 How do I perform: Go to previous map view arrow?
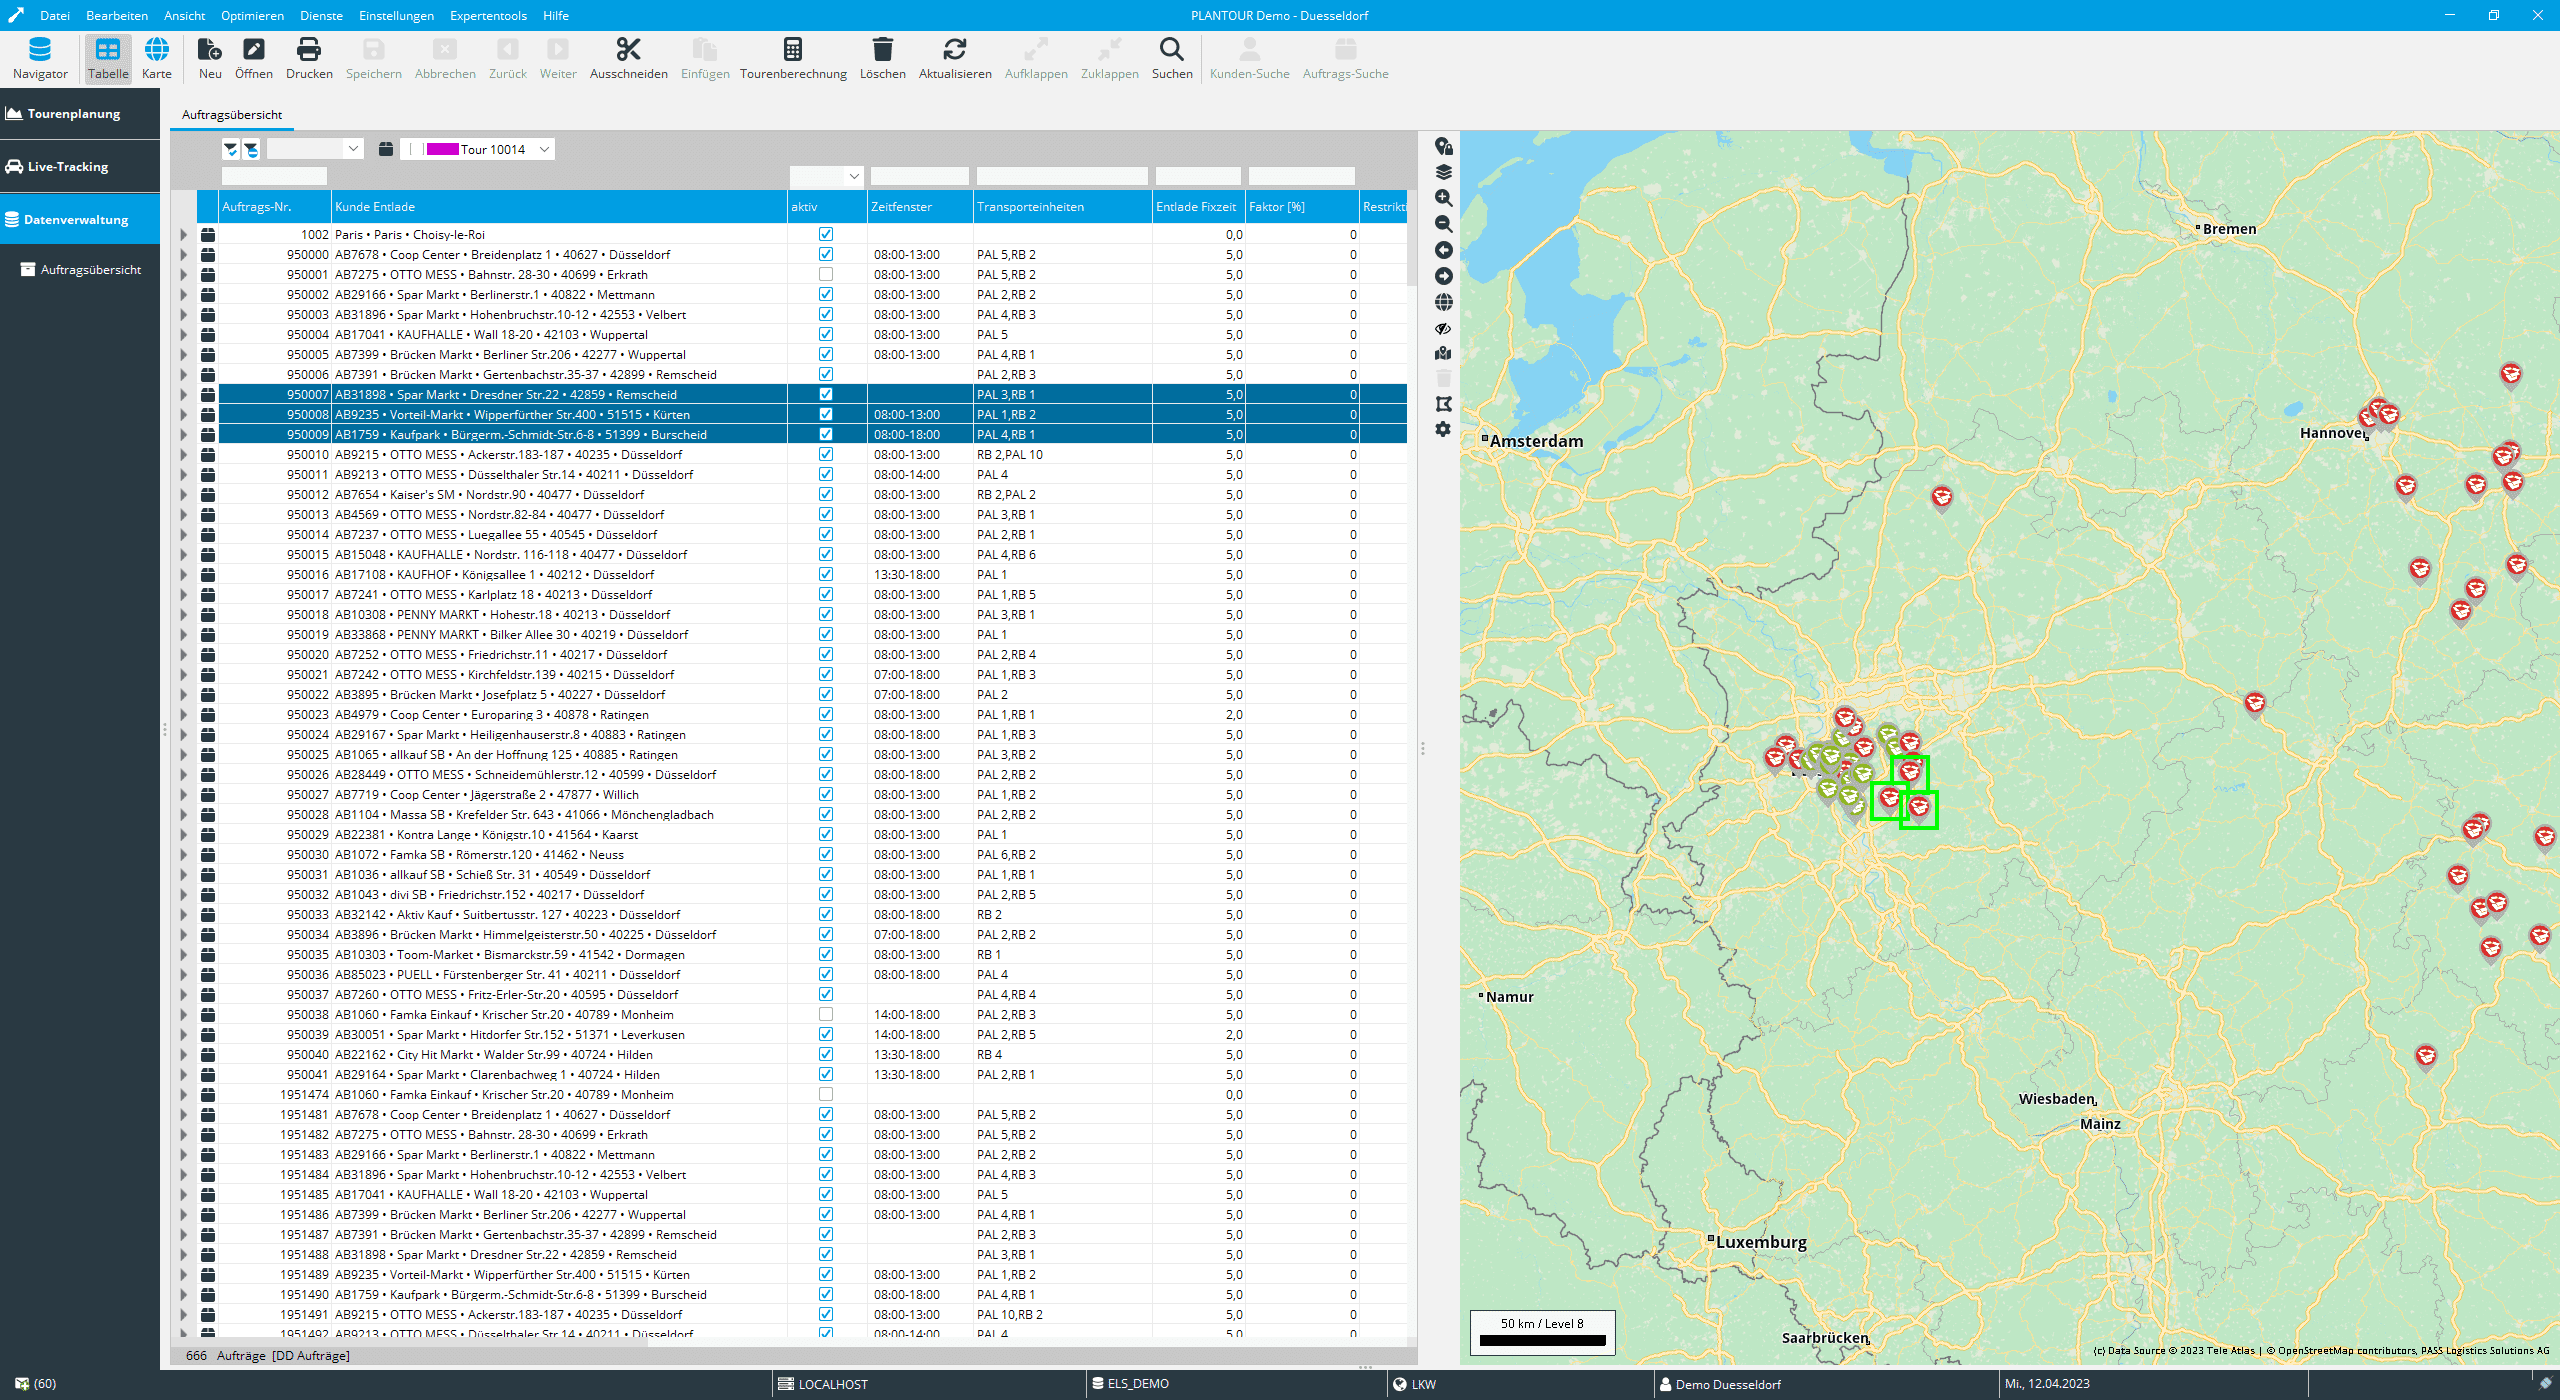[1443, 250]
